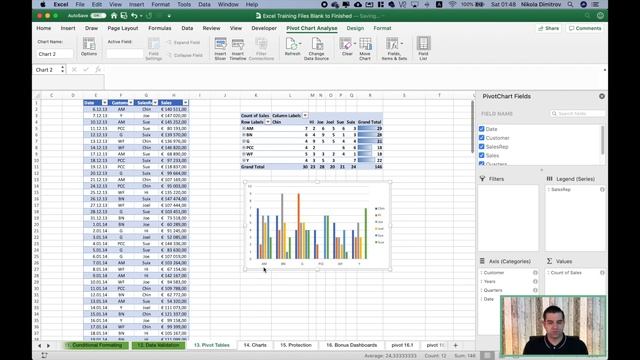640x360 pixels.
Task: Switch to the Design ribbon tab
Action: (x=355, y=28)
